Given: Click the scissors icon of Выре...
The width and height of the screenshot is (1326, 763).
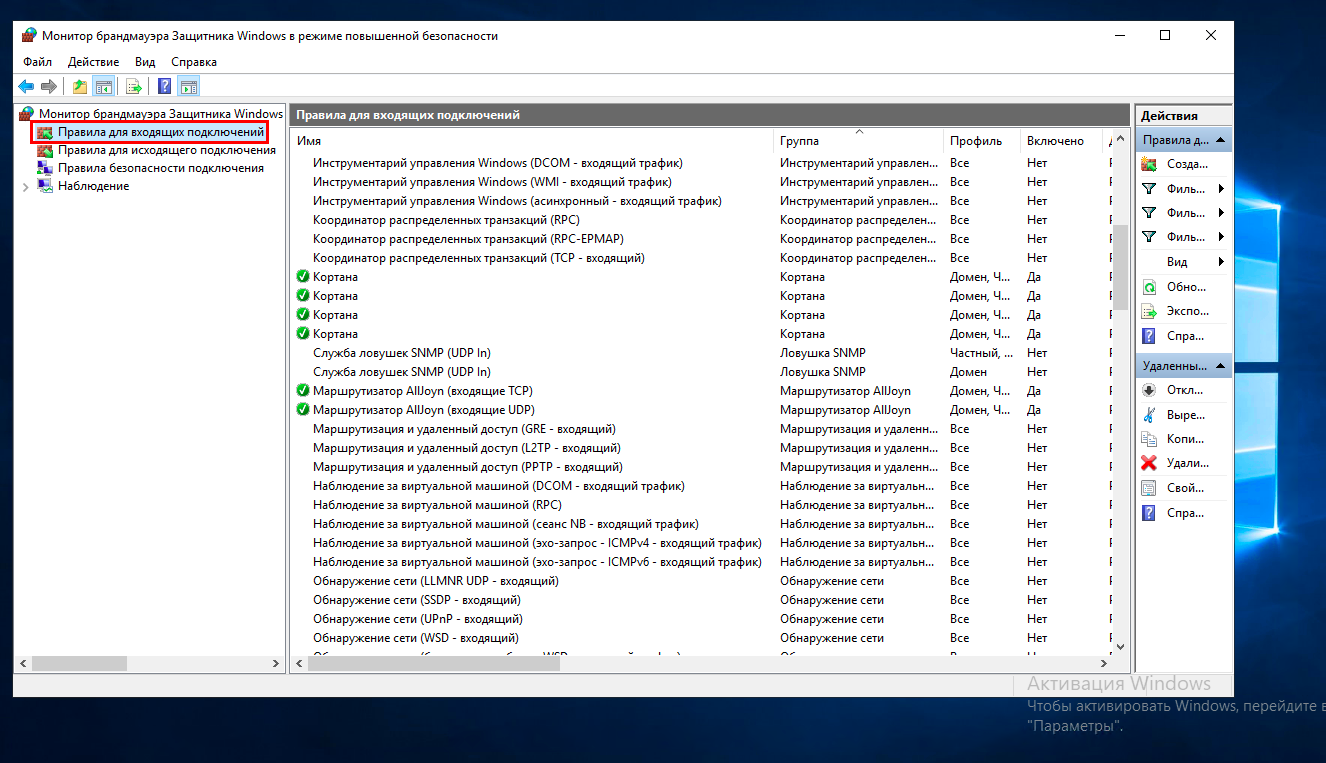Looking at the screenshot, I should point(1149,414).
